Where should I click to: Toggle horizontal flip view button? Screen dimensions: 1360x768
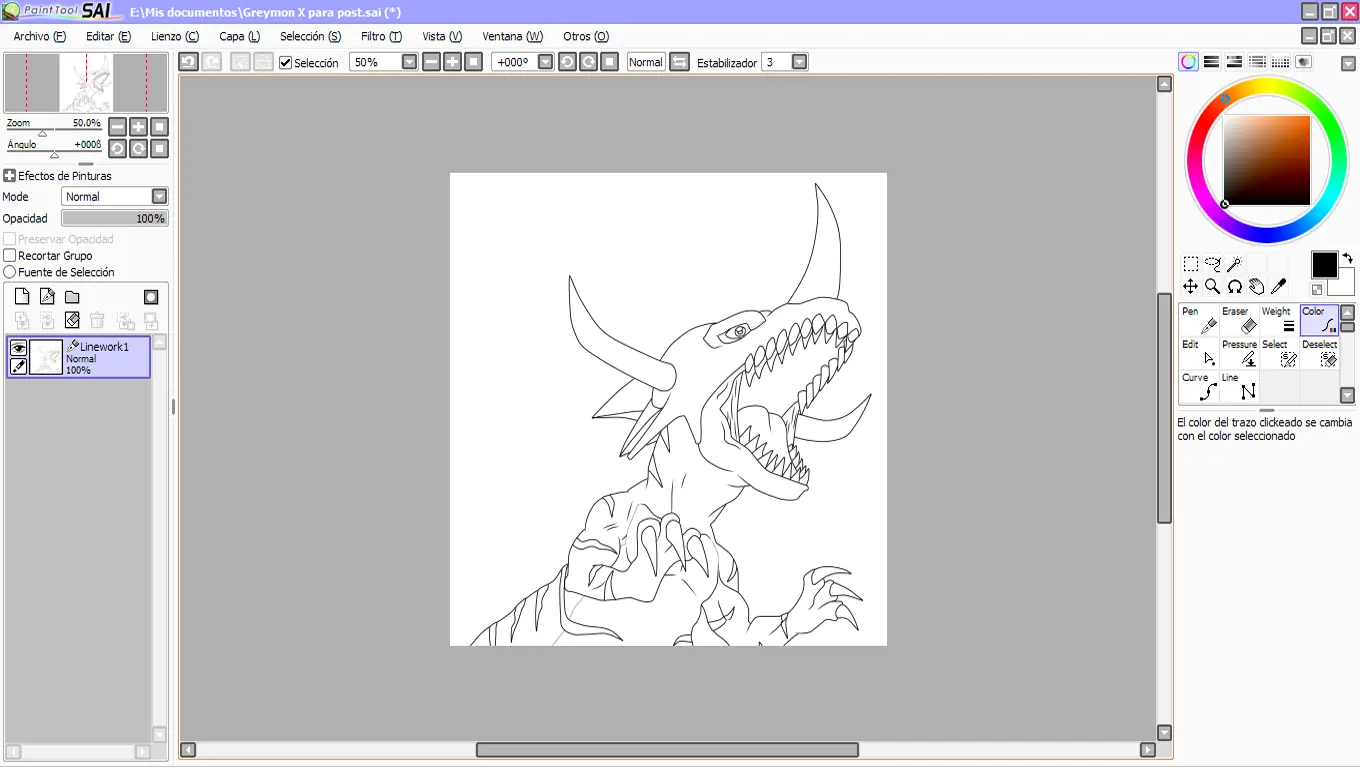click(x=679, y=62)
